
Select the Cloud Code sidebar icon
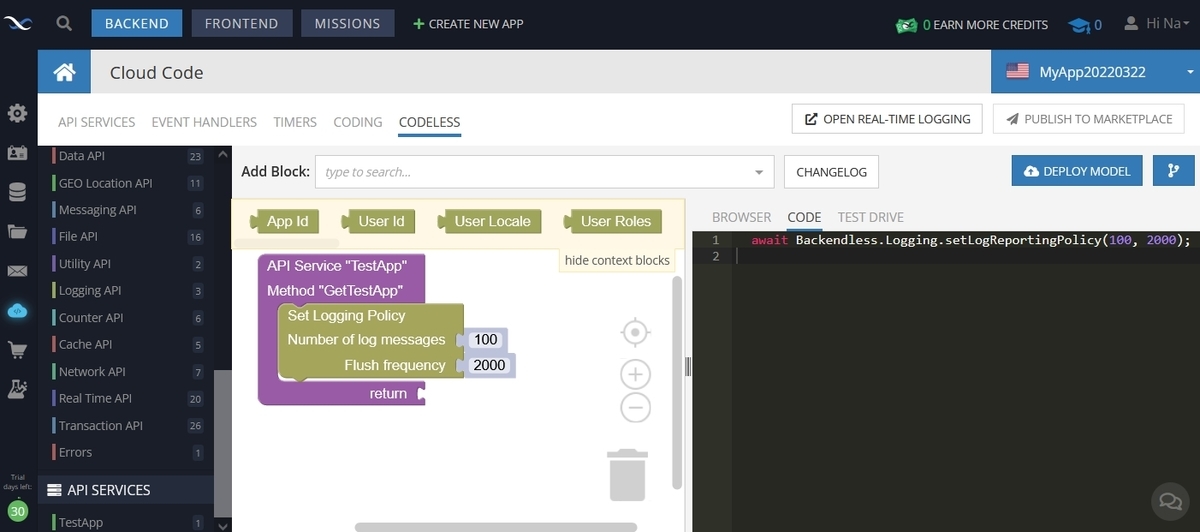(x=17, y=311)
